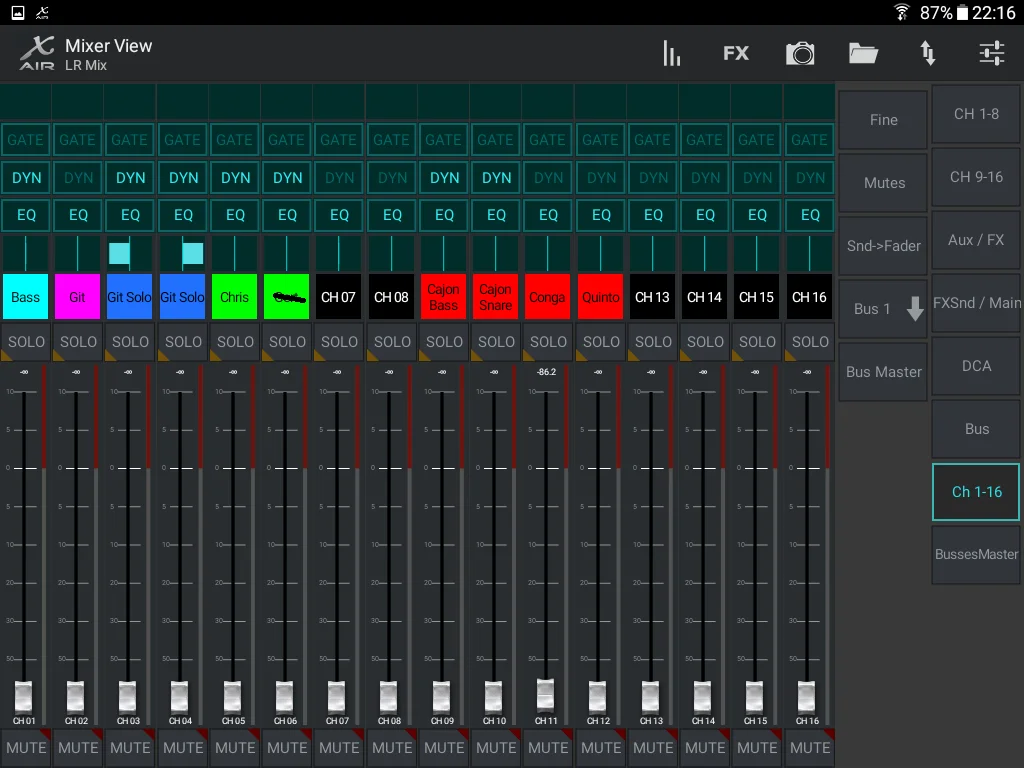The height and width of the screenshot is (768, 1024).
Task: Select the CH 14 channel label
Action: pyautogui.click(x=704, y=297)
